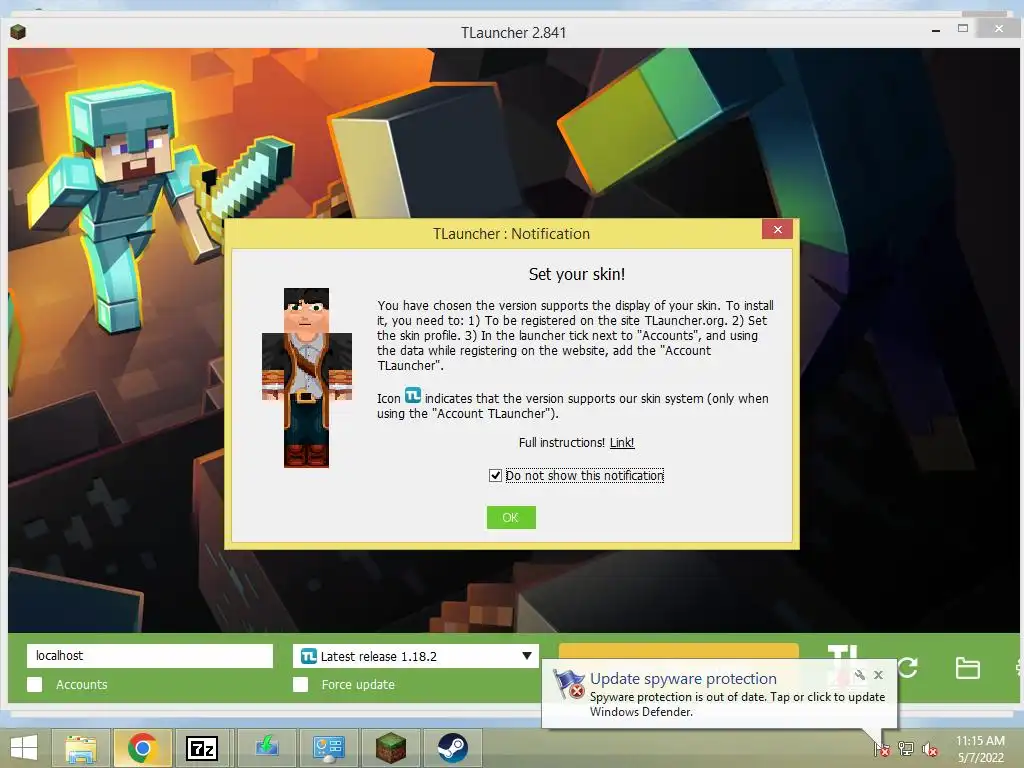Click the refresh icon in launcher bar
Screen dimensions: 1024x768
click(908, 667)
